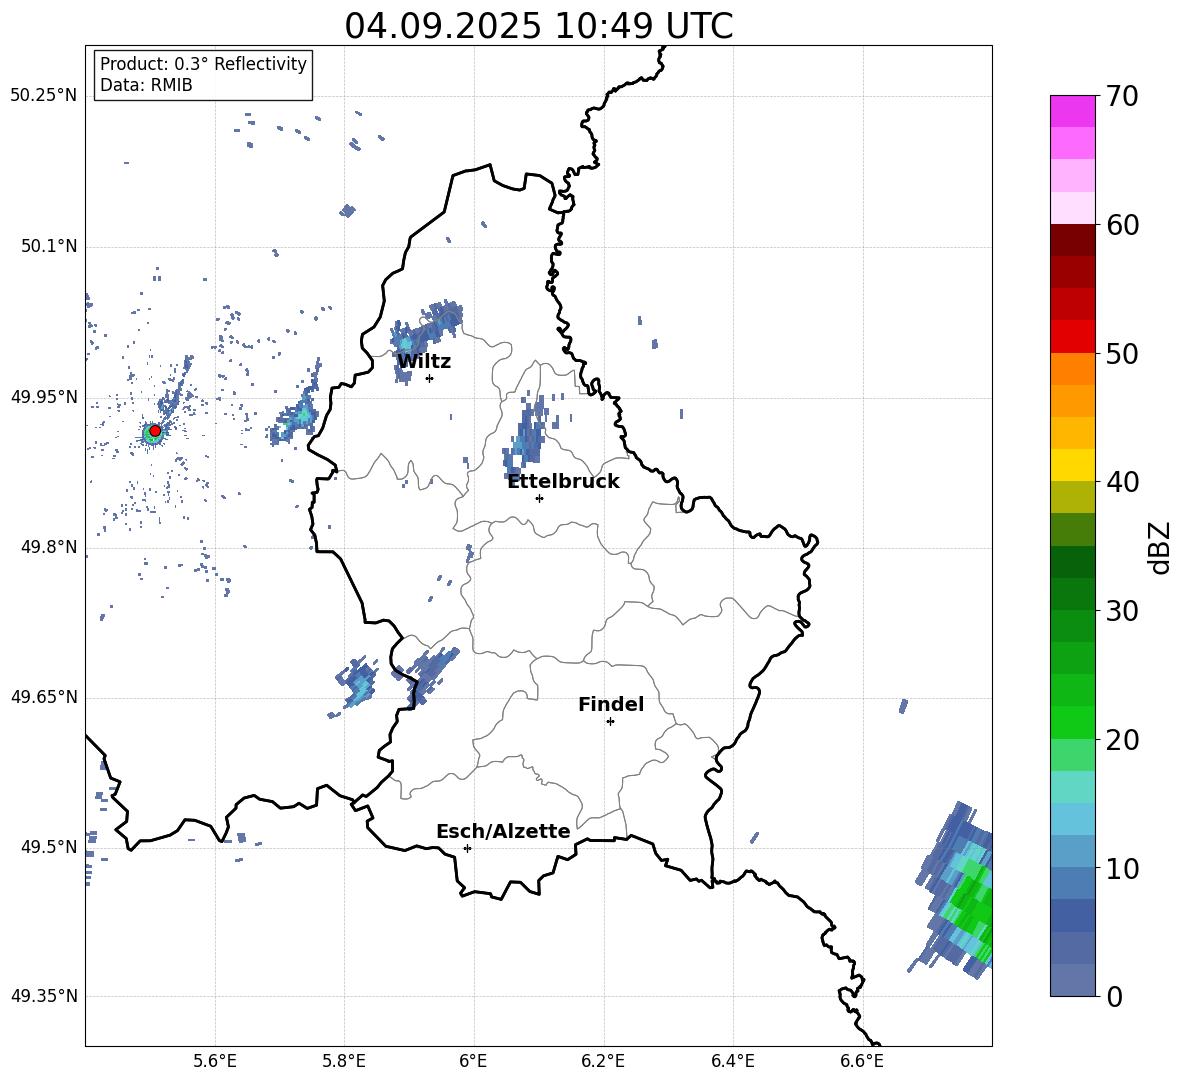Pick the magenta swatch at colorbar top

click(x=1072, y=112)
